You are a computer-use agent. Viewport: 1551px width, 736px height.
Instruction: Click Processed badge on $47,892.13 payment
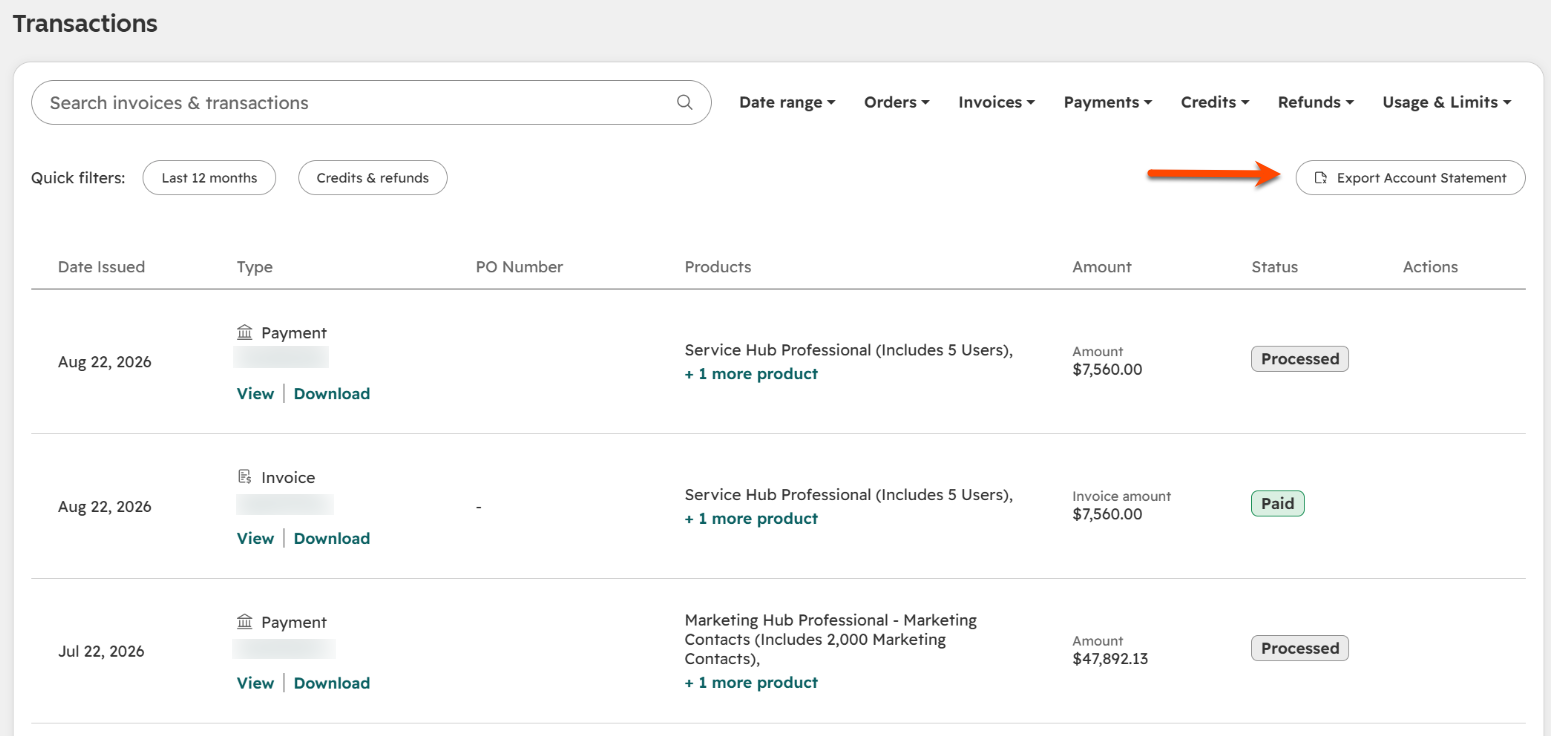tap(1300, 648)
